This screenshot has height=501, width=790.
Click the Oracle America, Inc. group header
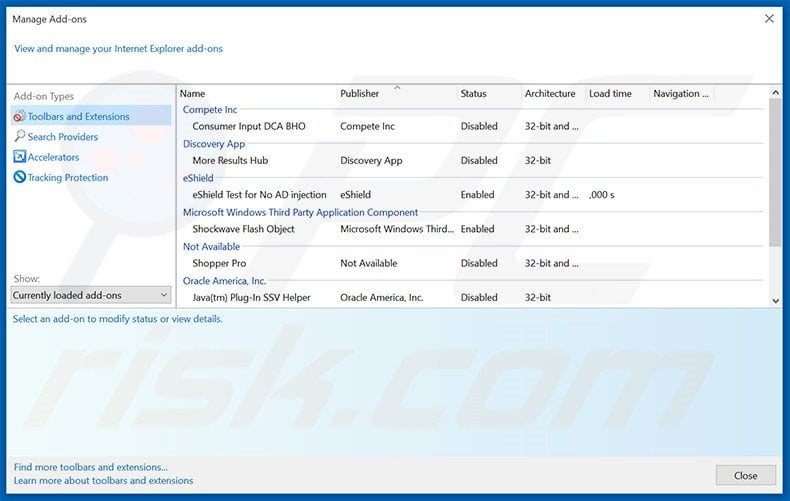(x=224, y=281)
